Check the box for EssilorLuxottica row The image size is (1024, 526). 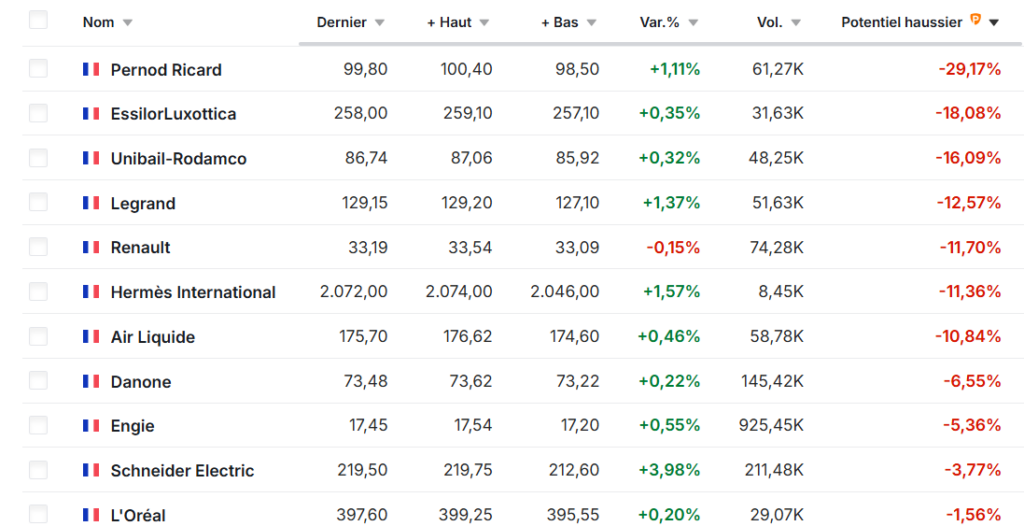pos(38,113)
